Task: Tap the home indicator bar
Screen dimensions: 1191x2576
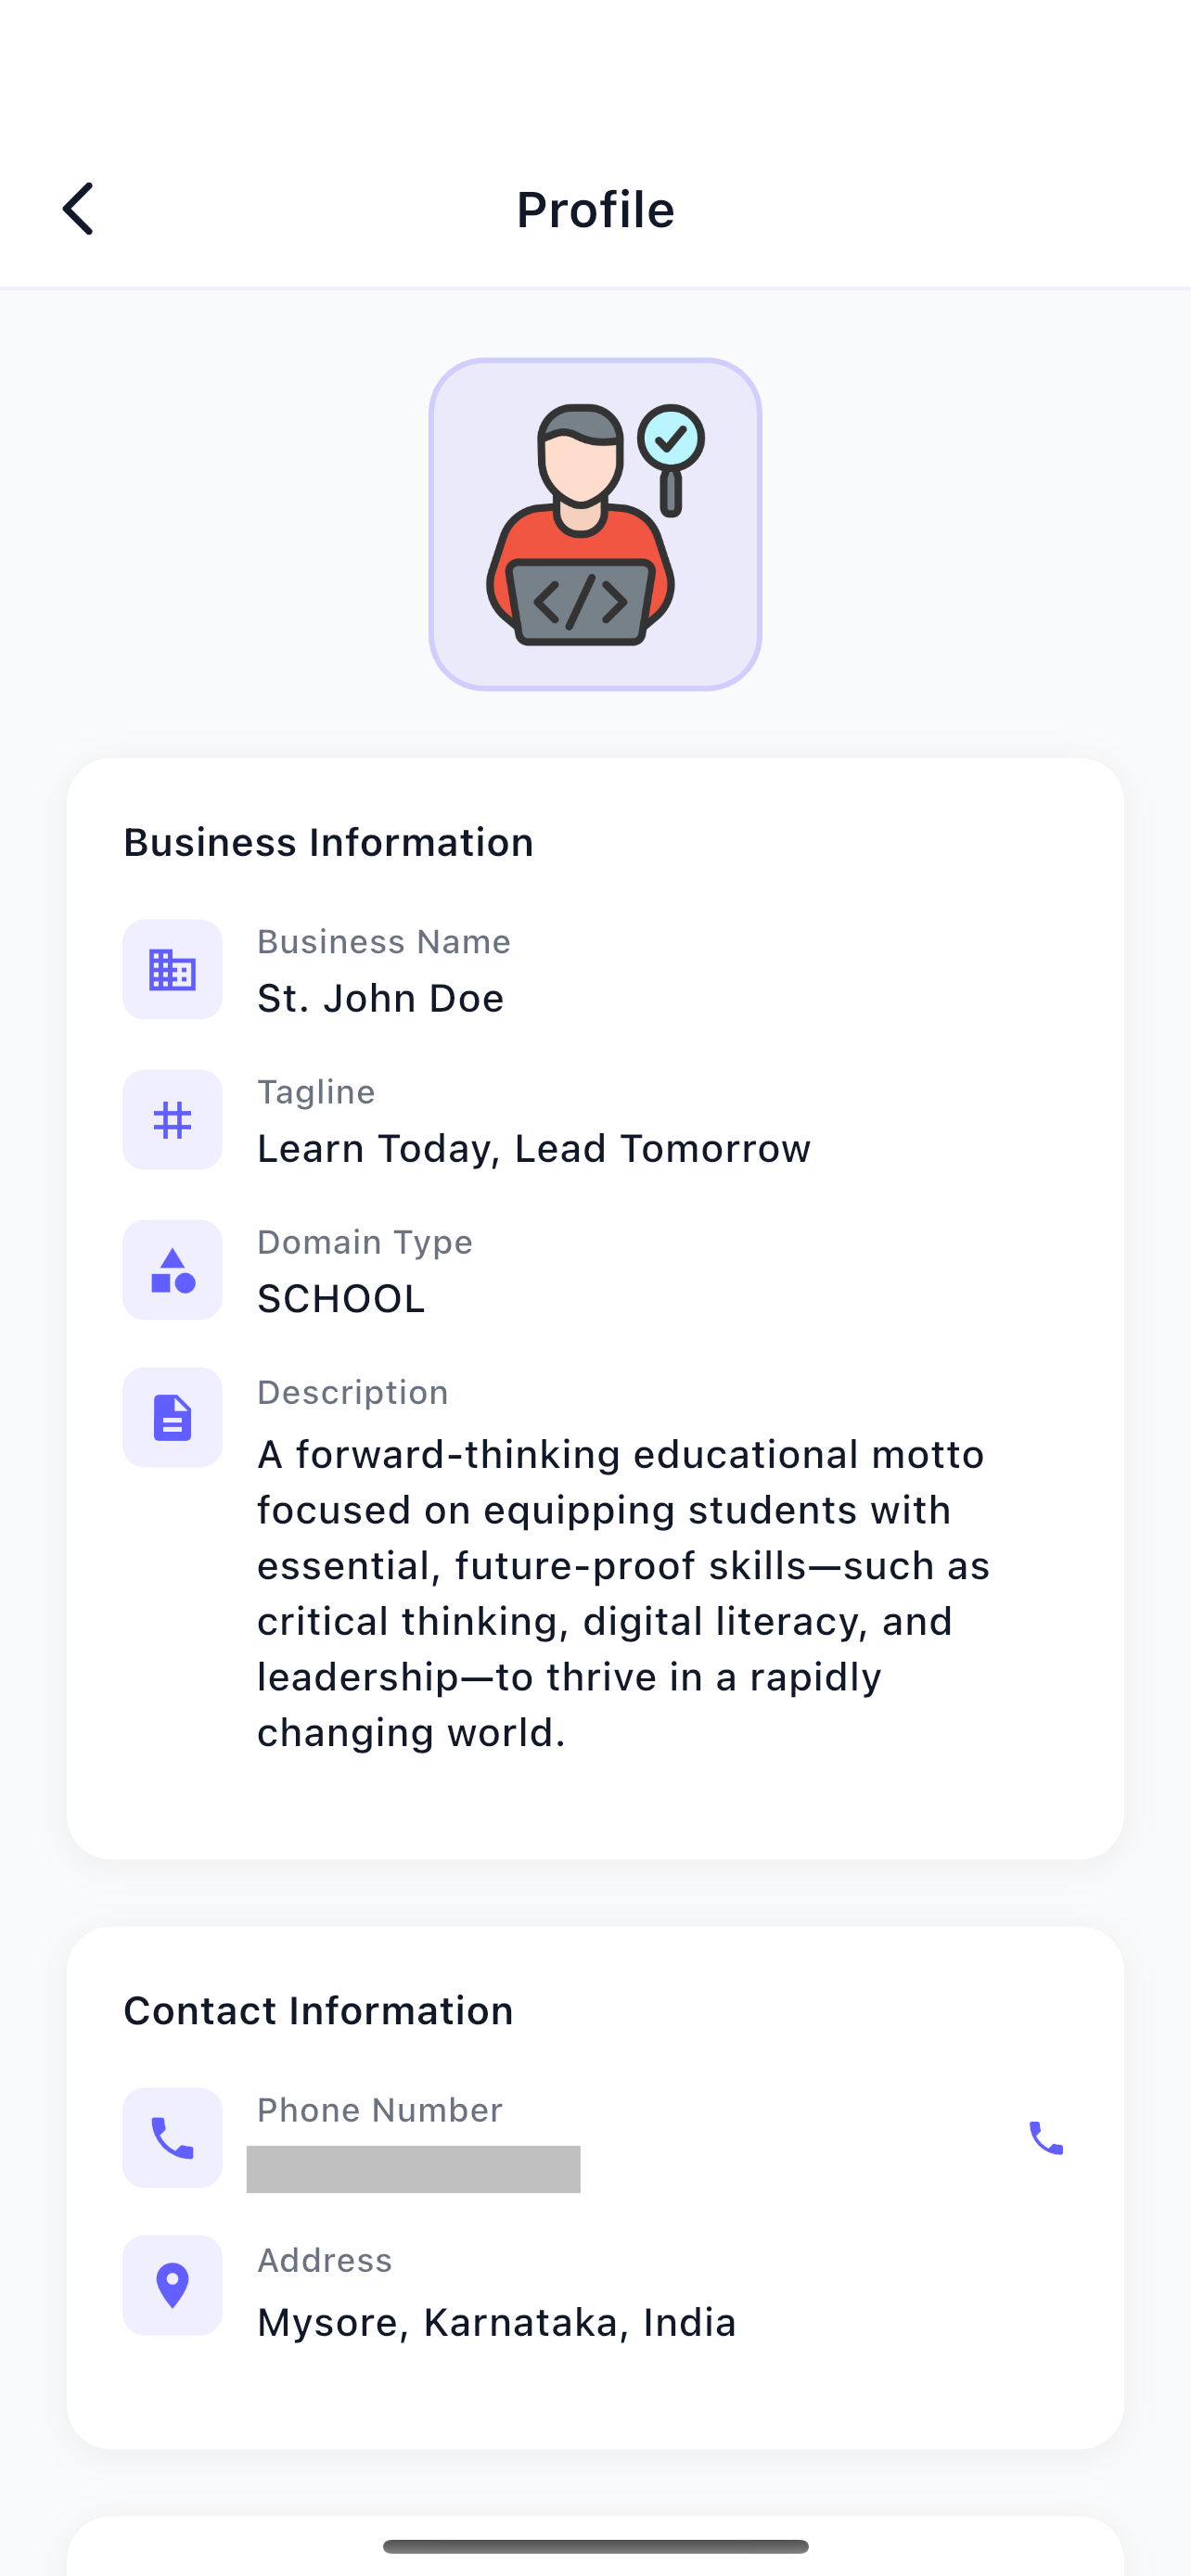Action: tap(595, 2546)
